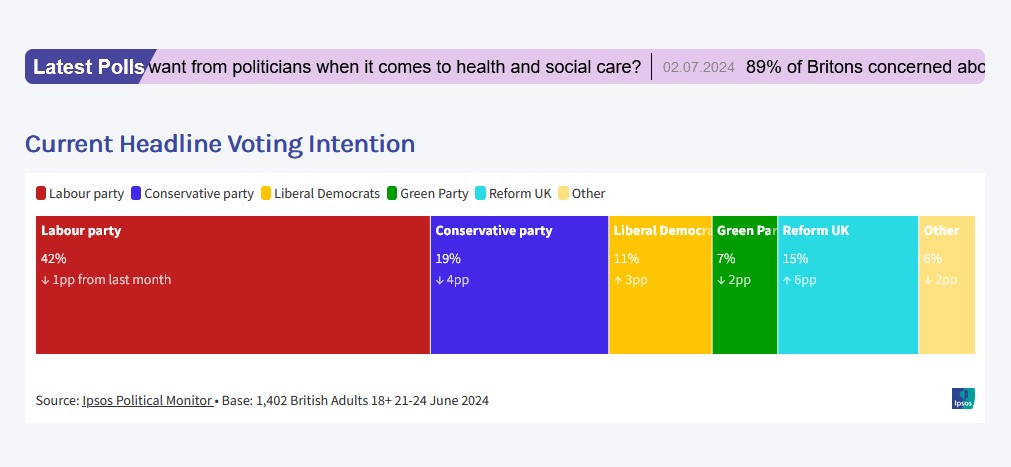
Task: Click the 02.07.2024 ticker date
Action: (x=698, y=68)
